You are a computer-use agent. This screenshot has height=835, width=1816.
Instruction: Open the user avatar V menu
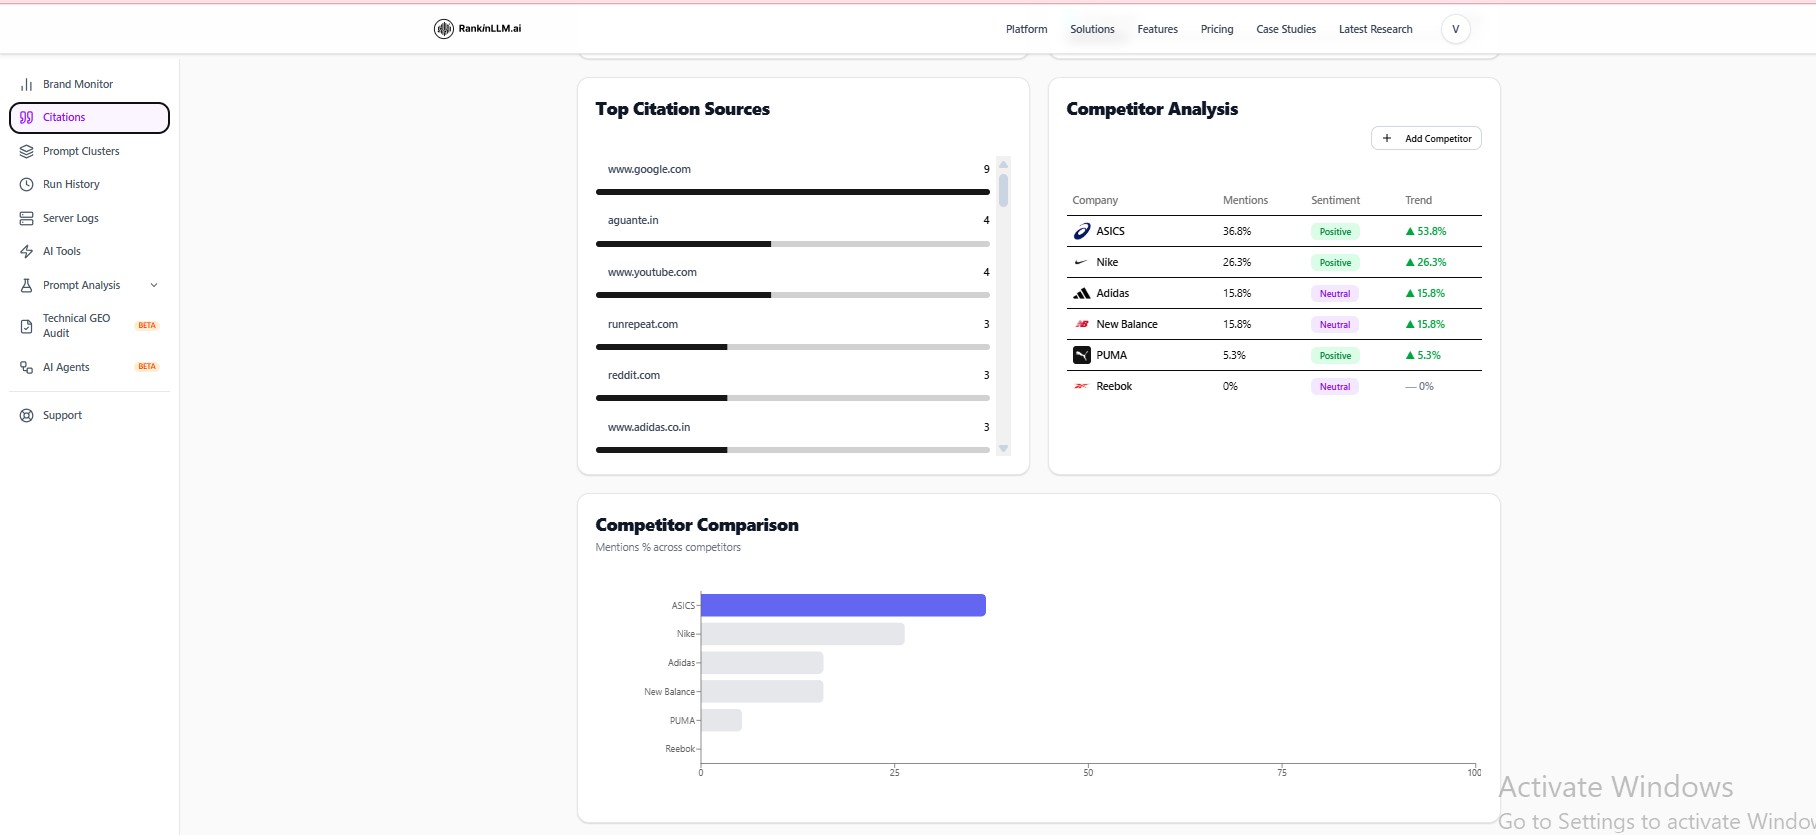point(1456,29)
